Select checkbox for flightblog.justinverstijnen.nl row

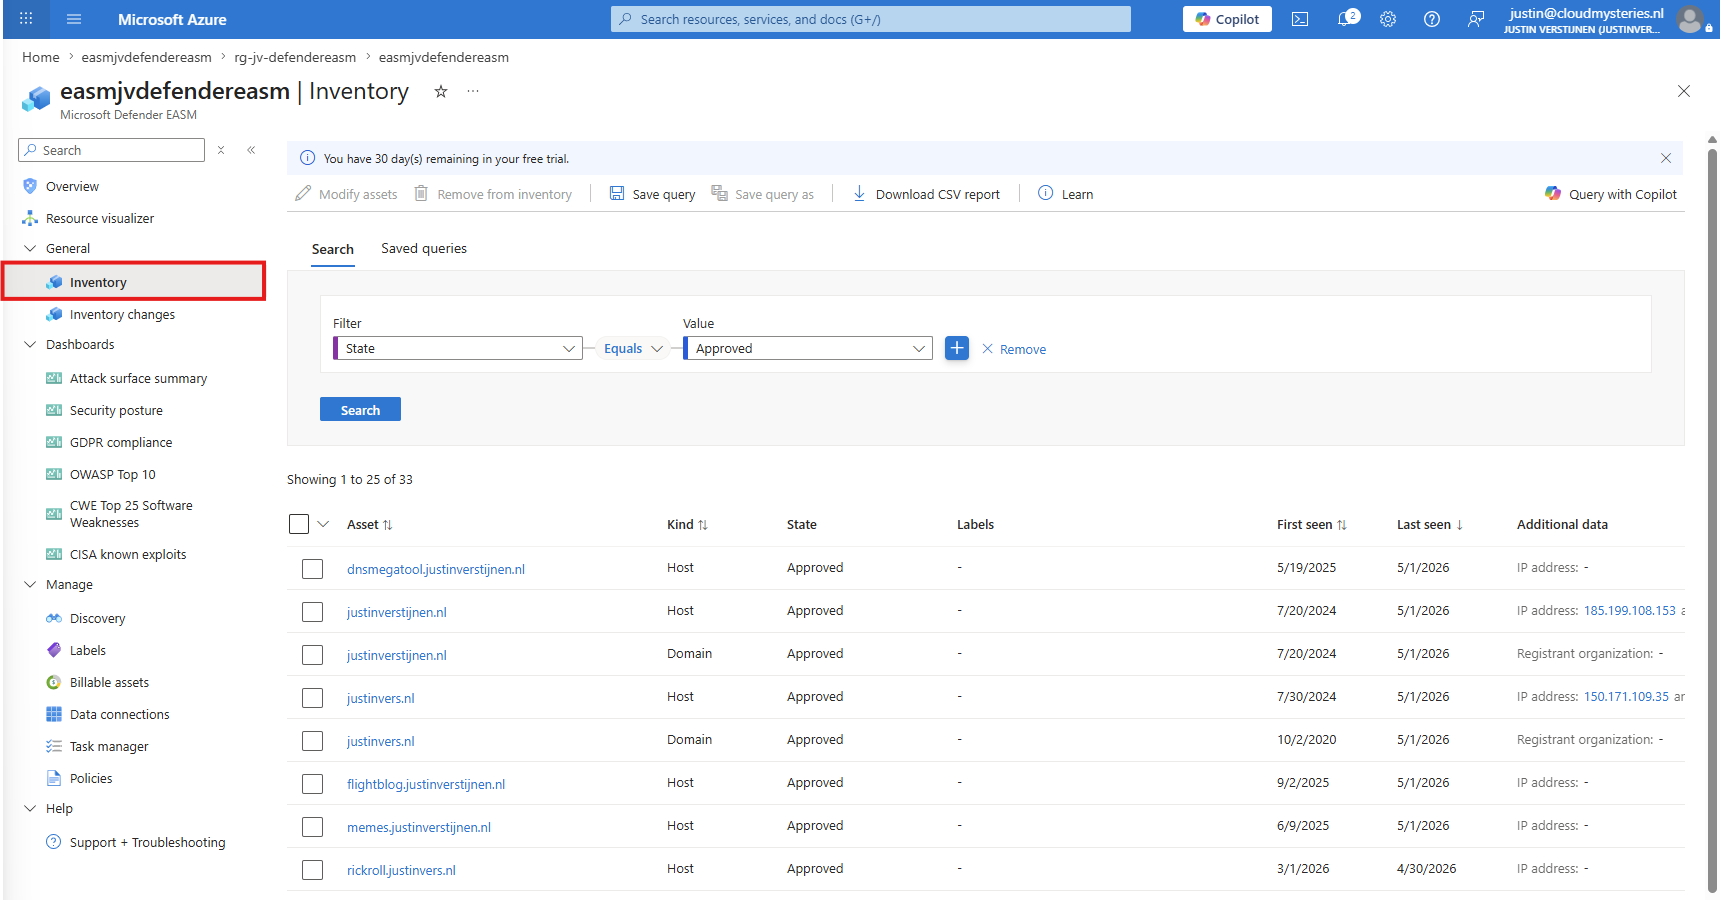pos(313,784)
